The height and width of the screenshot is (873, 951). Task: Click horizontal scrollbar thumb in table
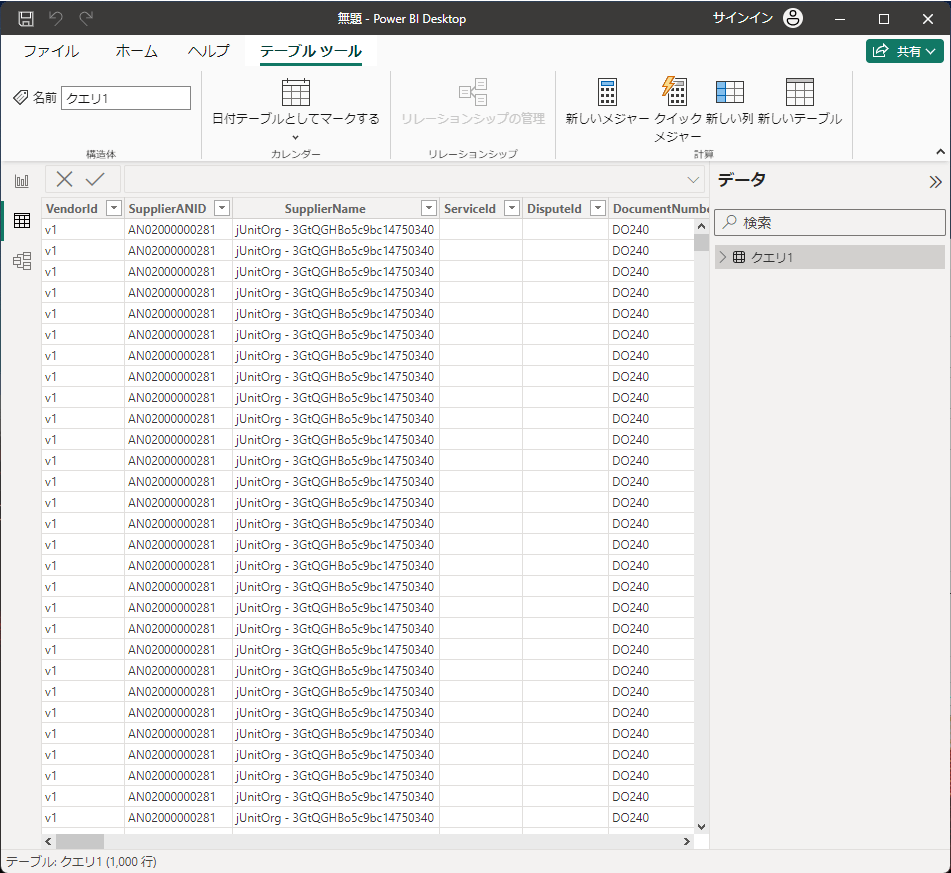[79, 841]
